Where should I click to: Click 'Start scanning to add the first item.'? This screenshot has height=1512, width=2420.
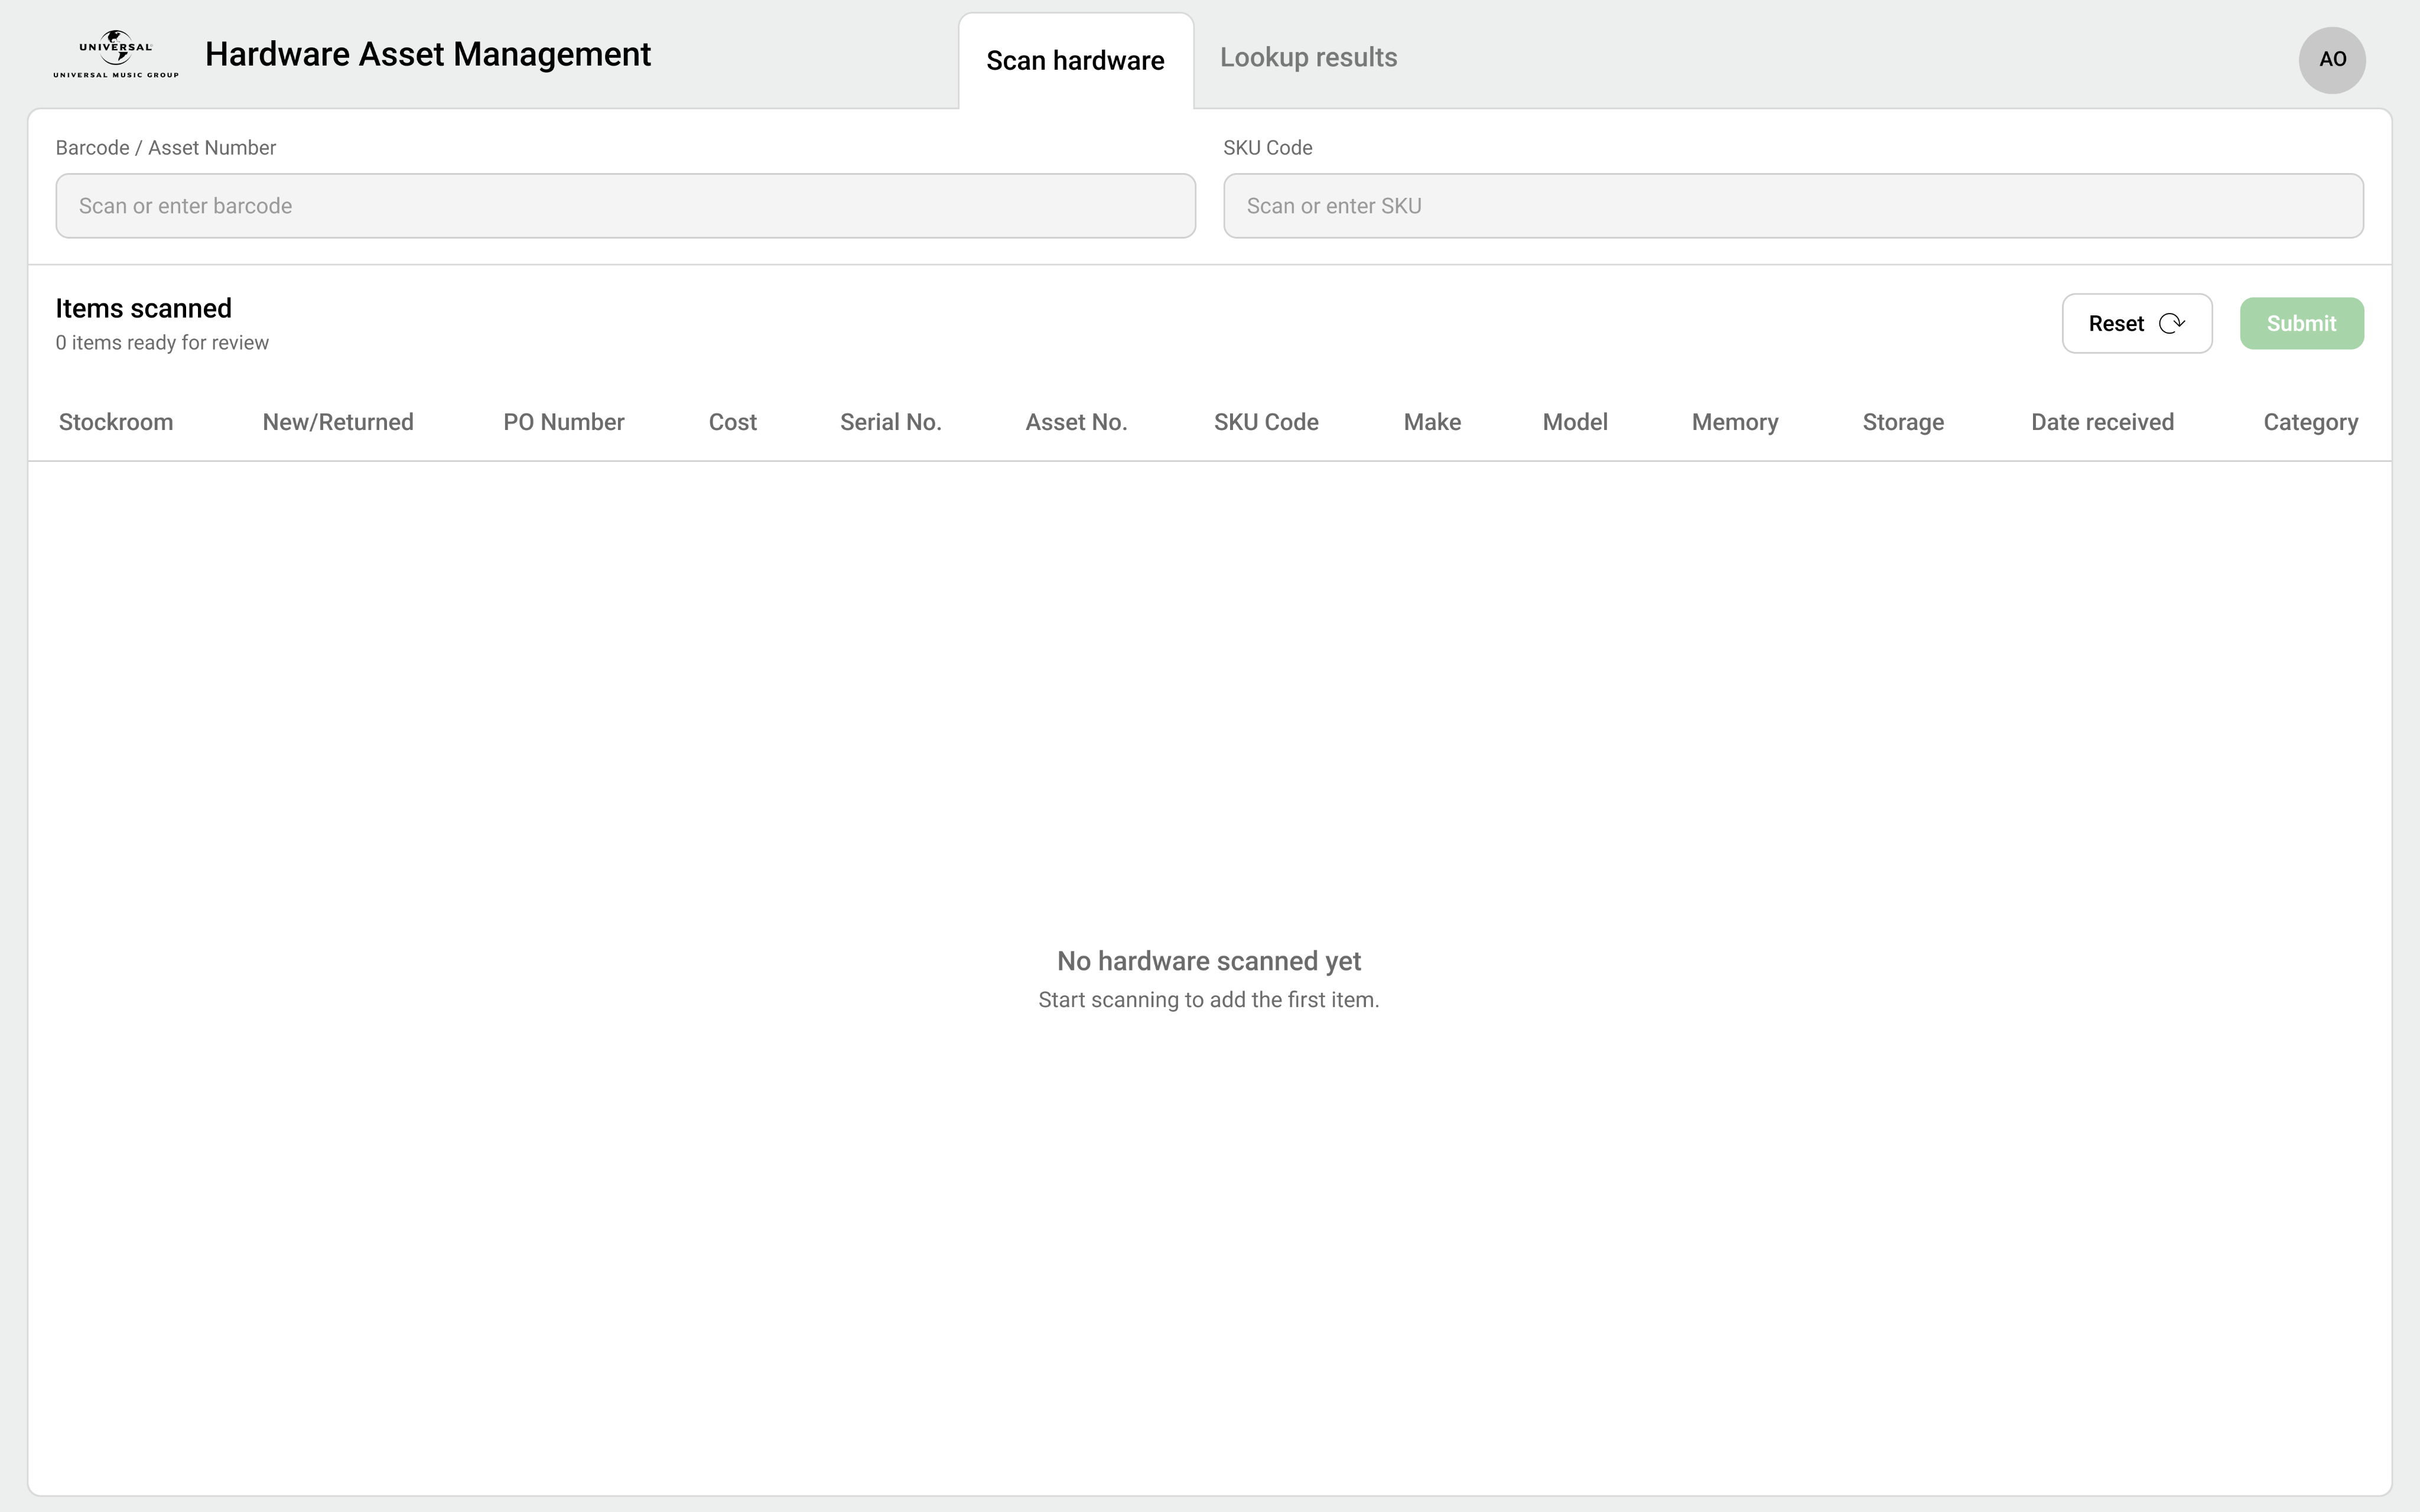(1209, 1000)
